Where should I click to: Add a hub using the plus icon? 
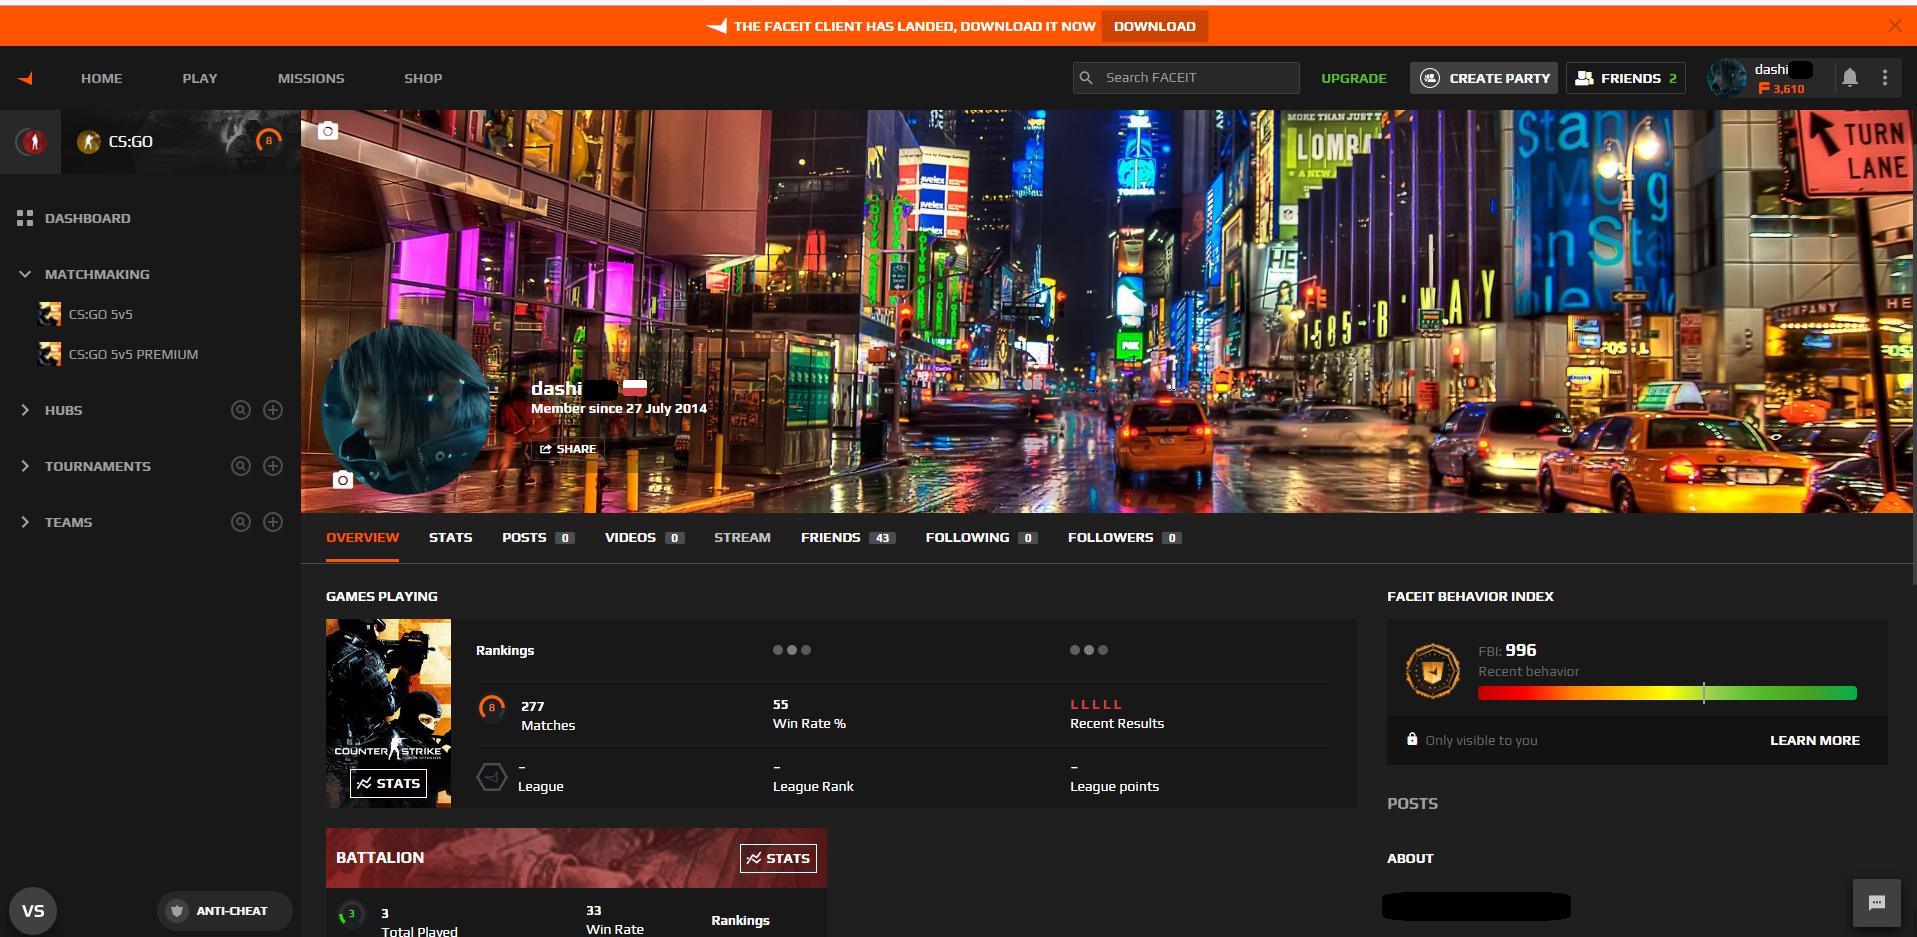(x=273, y=410)
